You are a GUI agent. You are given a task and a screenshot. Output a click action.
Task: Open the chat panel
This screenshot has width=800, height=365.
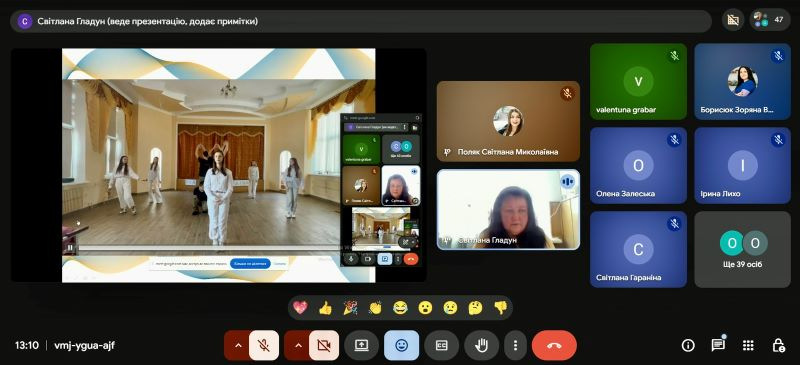coord(718,346)
